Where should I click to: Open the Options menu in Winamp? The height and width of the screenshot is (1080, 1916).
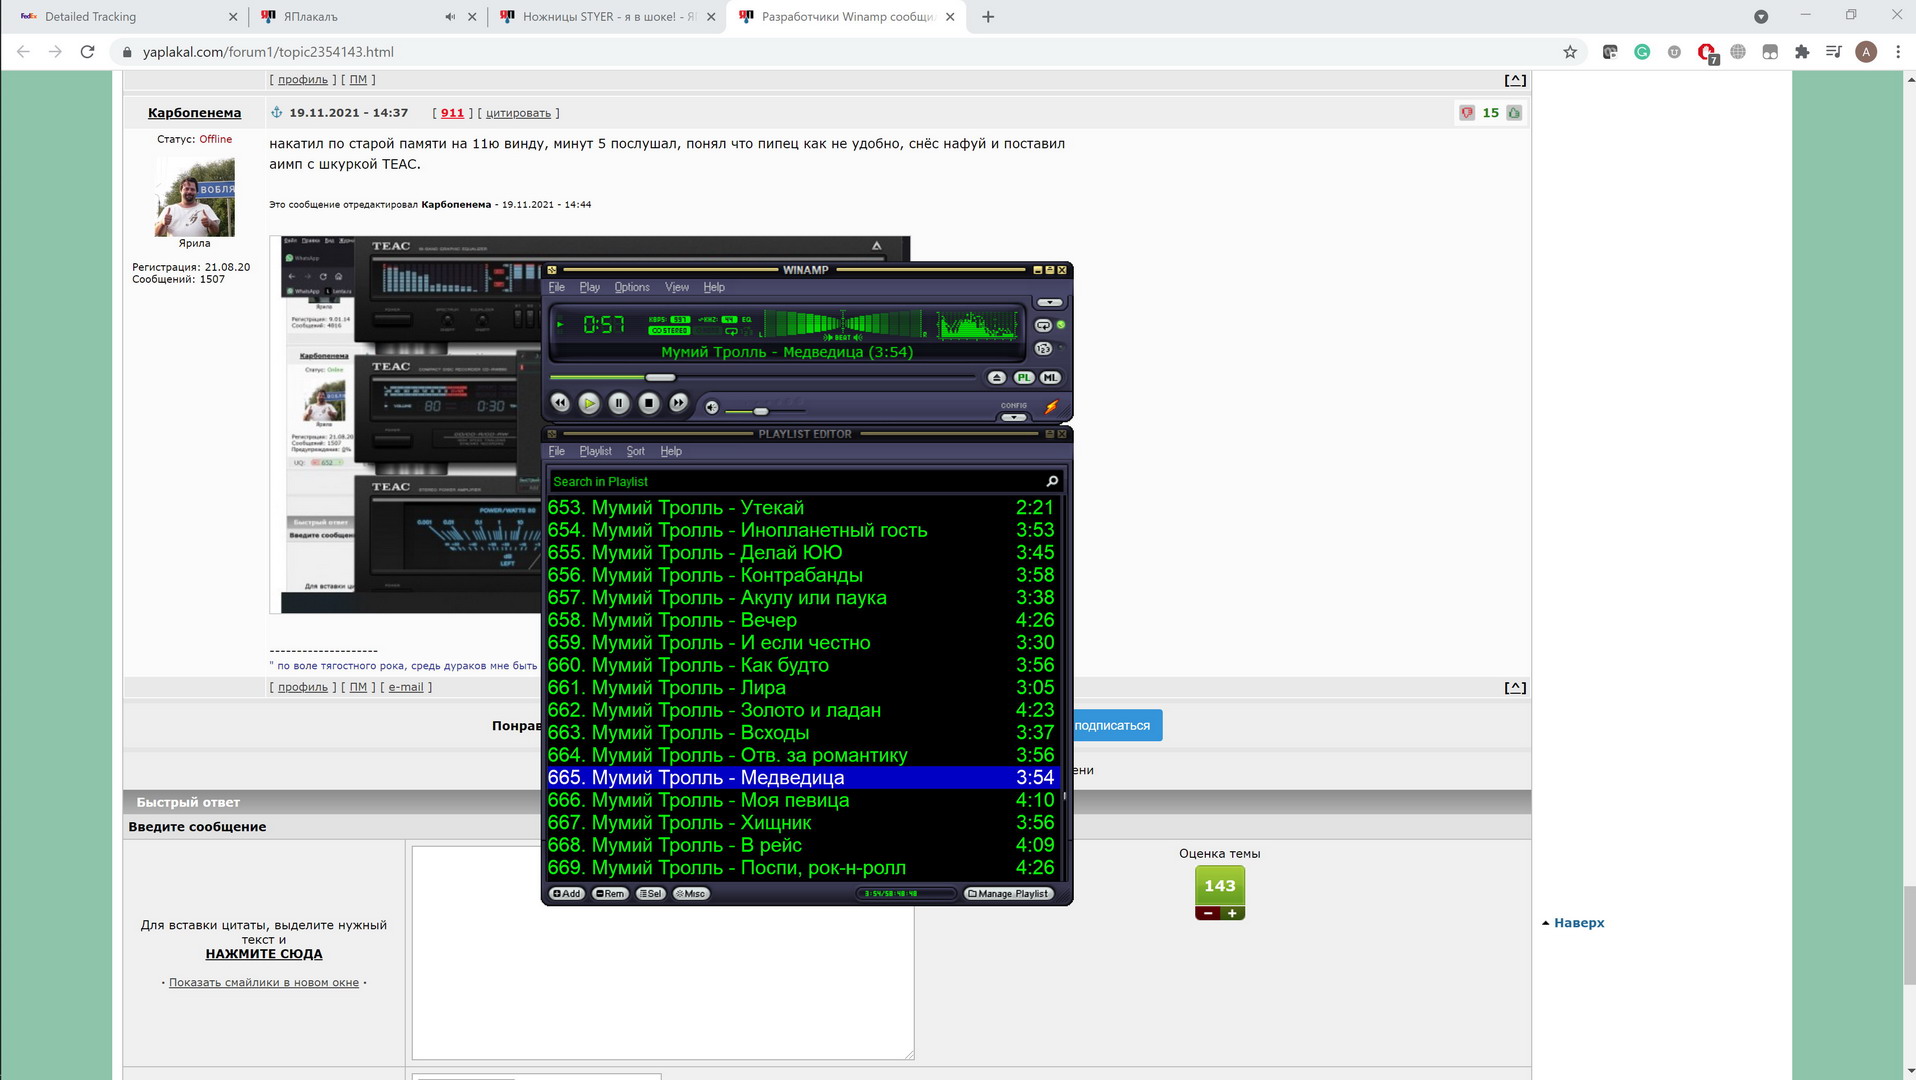point(632,288)
